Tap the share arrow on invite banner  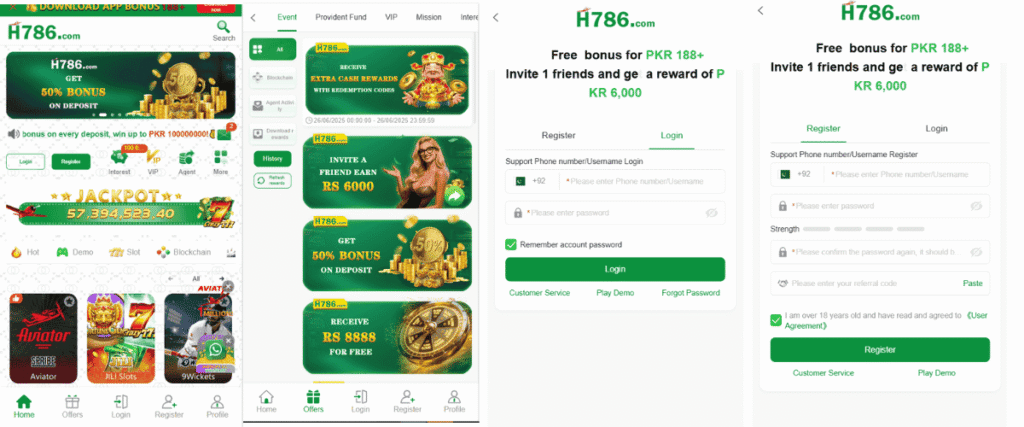455,196
